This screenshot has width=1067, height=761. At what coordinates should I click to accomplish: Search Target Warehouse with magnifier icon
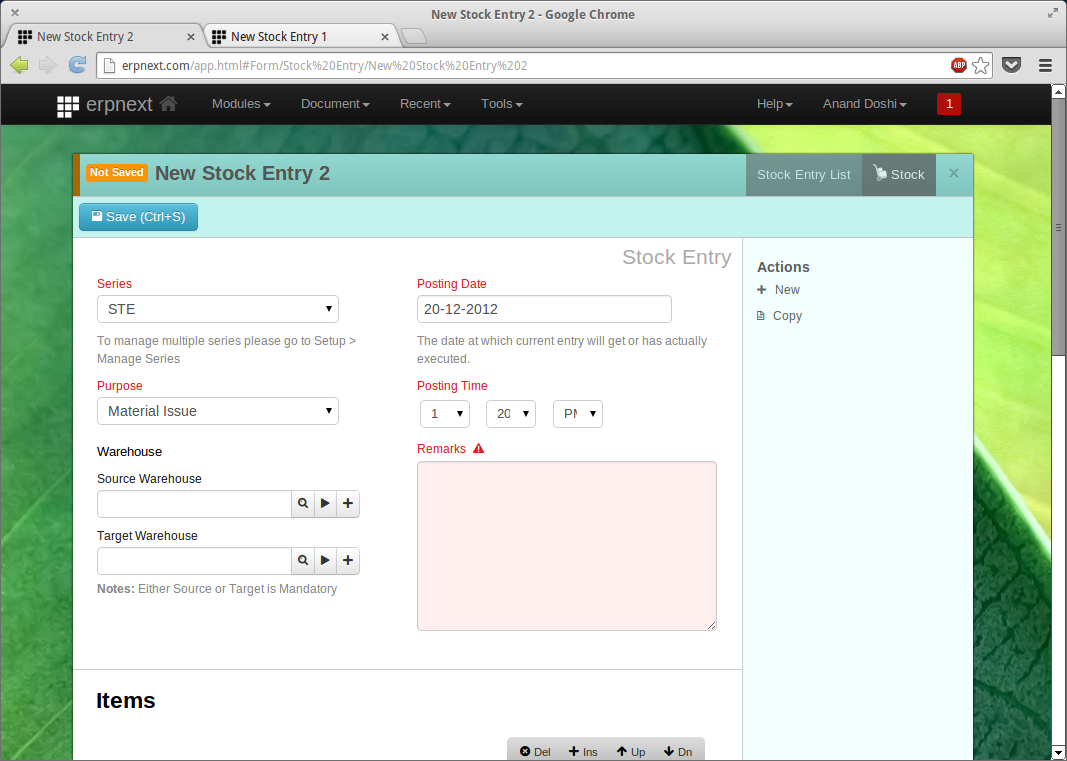click(x=303, y=561)
